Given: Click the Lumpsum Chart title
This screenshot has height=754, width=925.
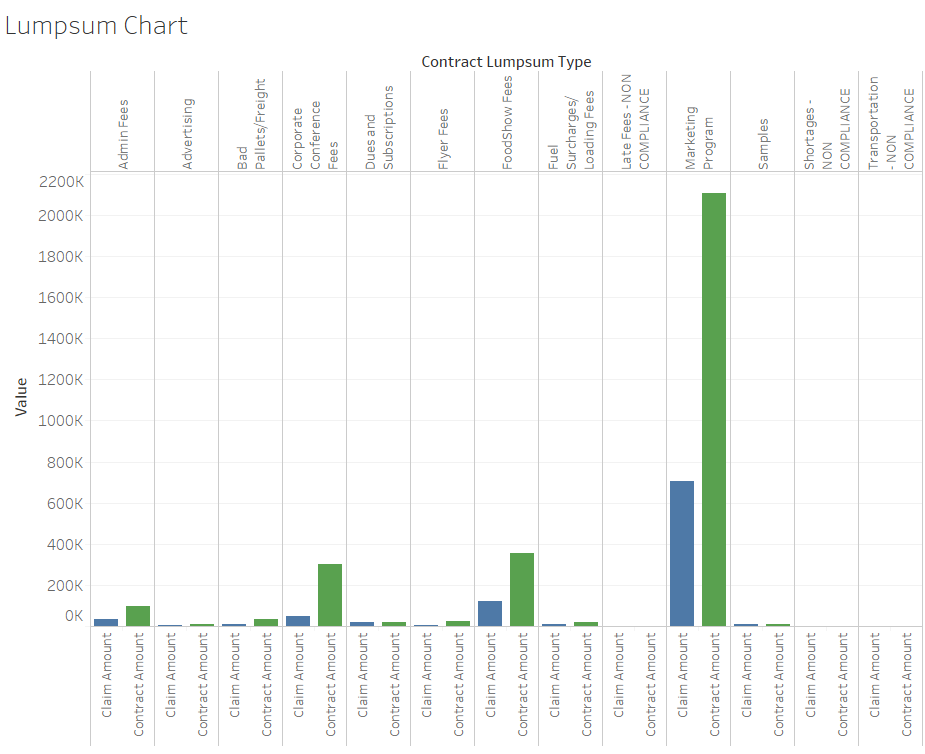Looking at the screenshot, I should coord(96,26).
